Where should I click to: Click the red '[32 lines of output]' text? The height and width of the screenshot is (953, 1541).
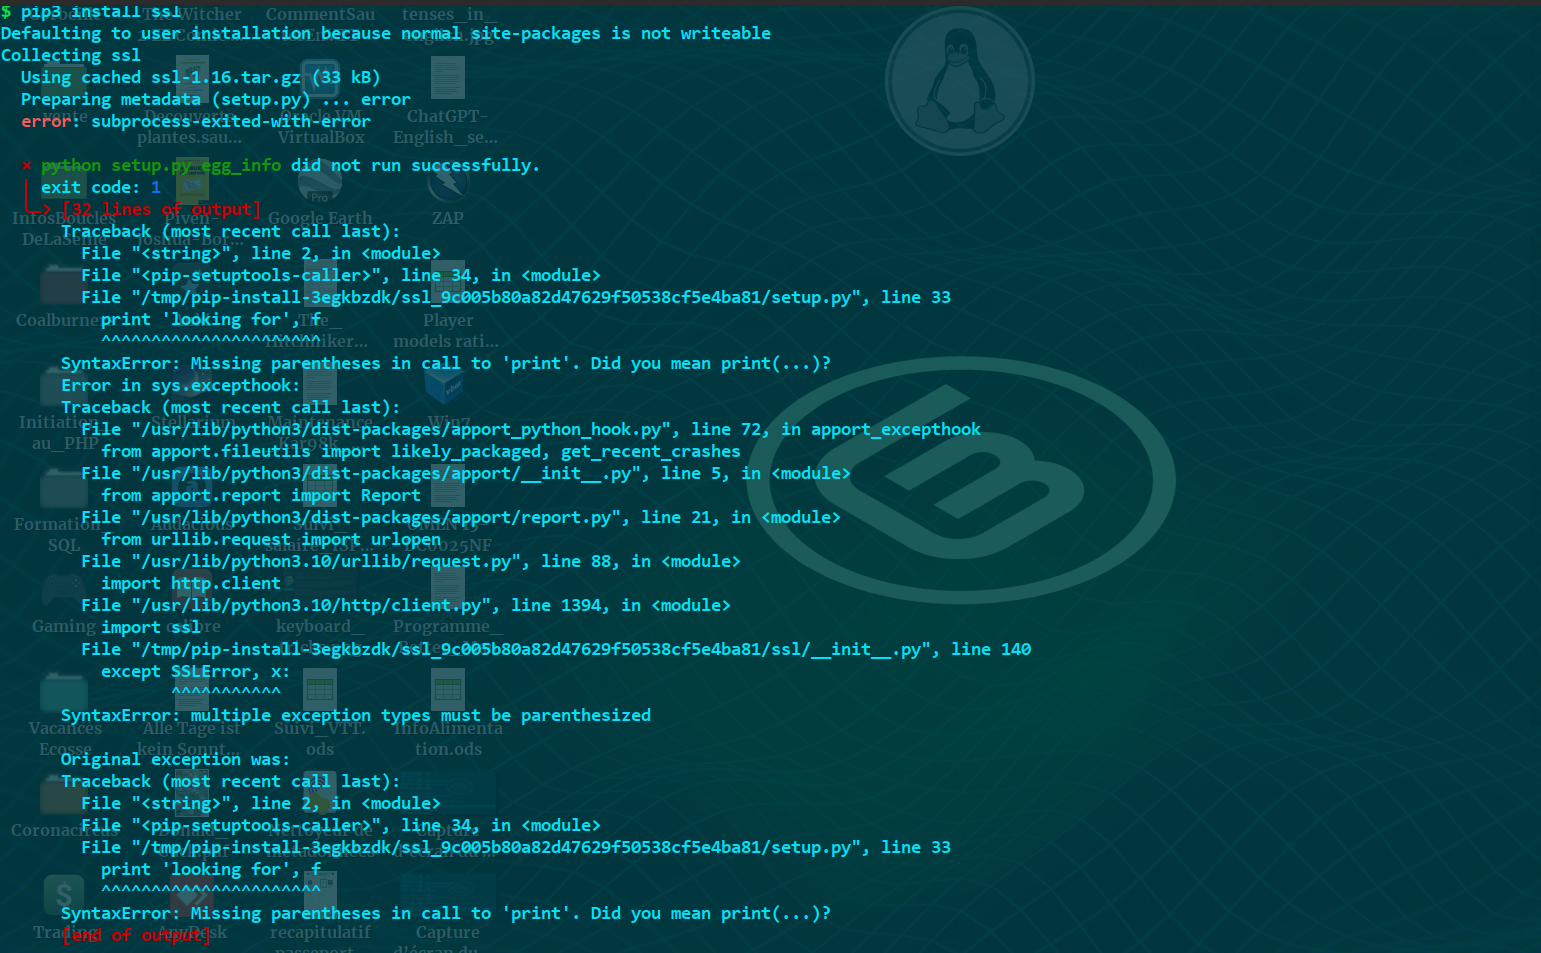[x=161, y=210]
